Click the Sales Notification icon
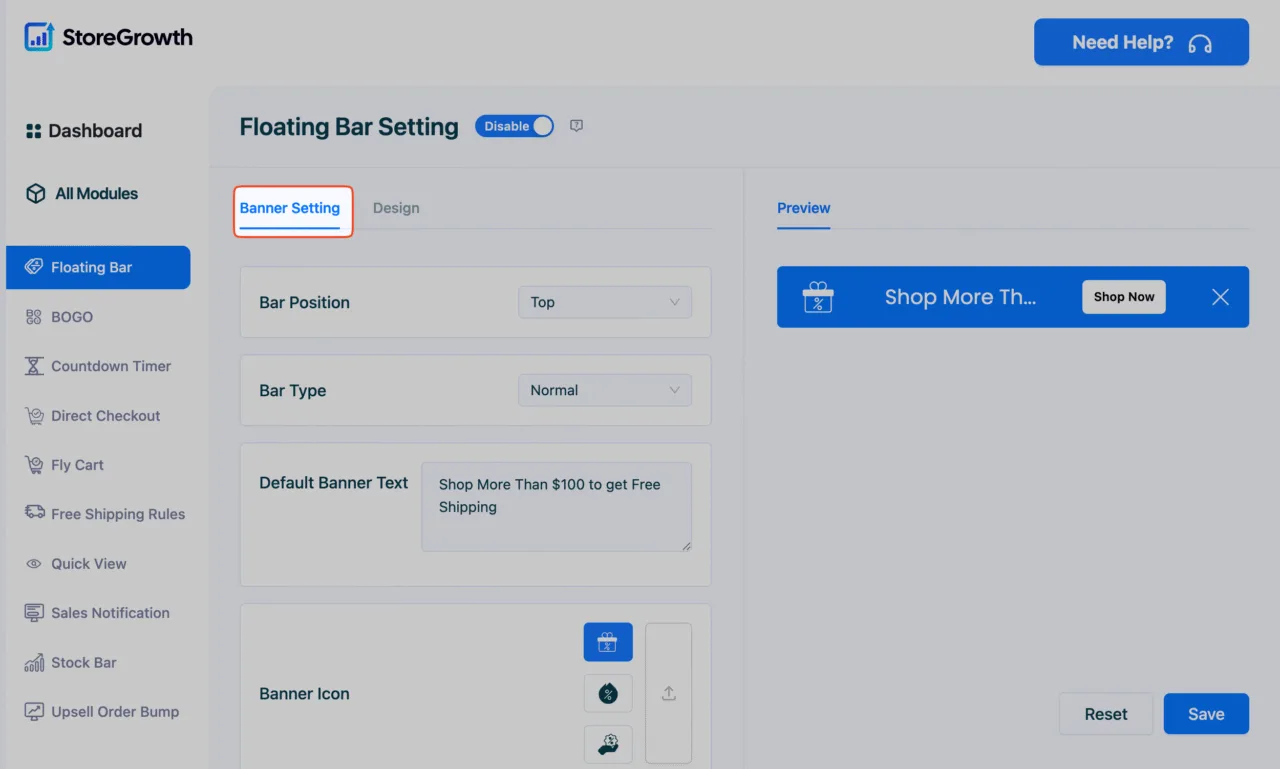The height and width of the screenshot is (769, 1280). (34, 613)
